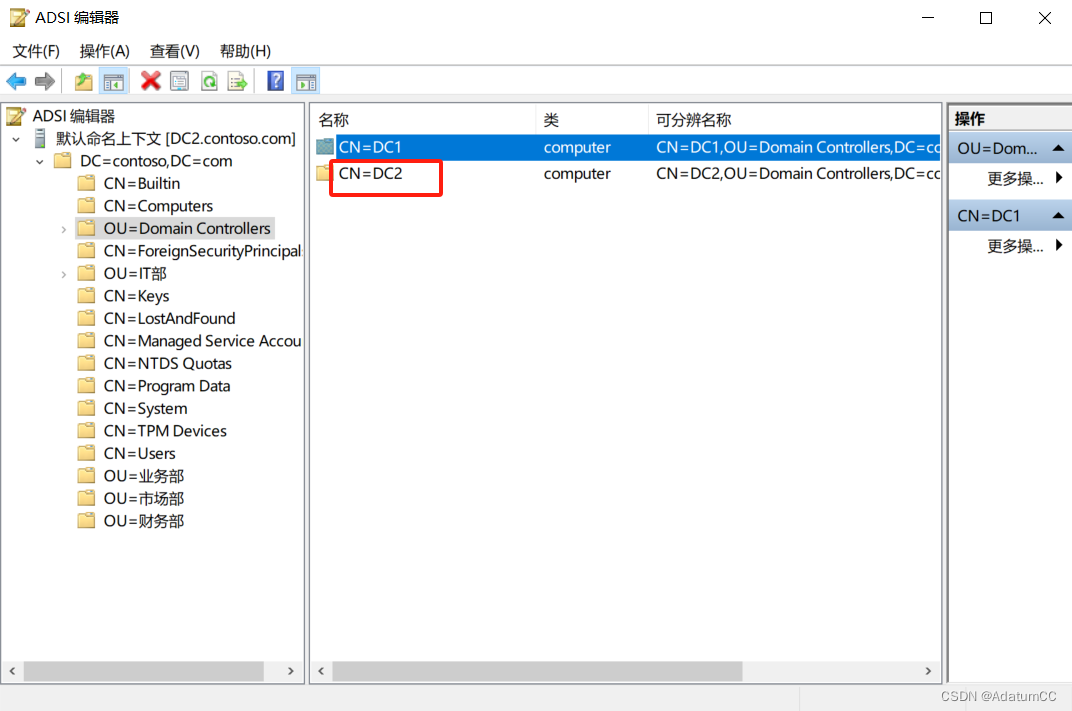Delete selected object with red X icon
The height and width of the screenshot is (711, 1072).
[x=150, y=81]
